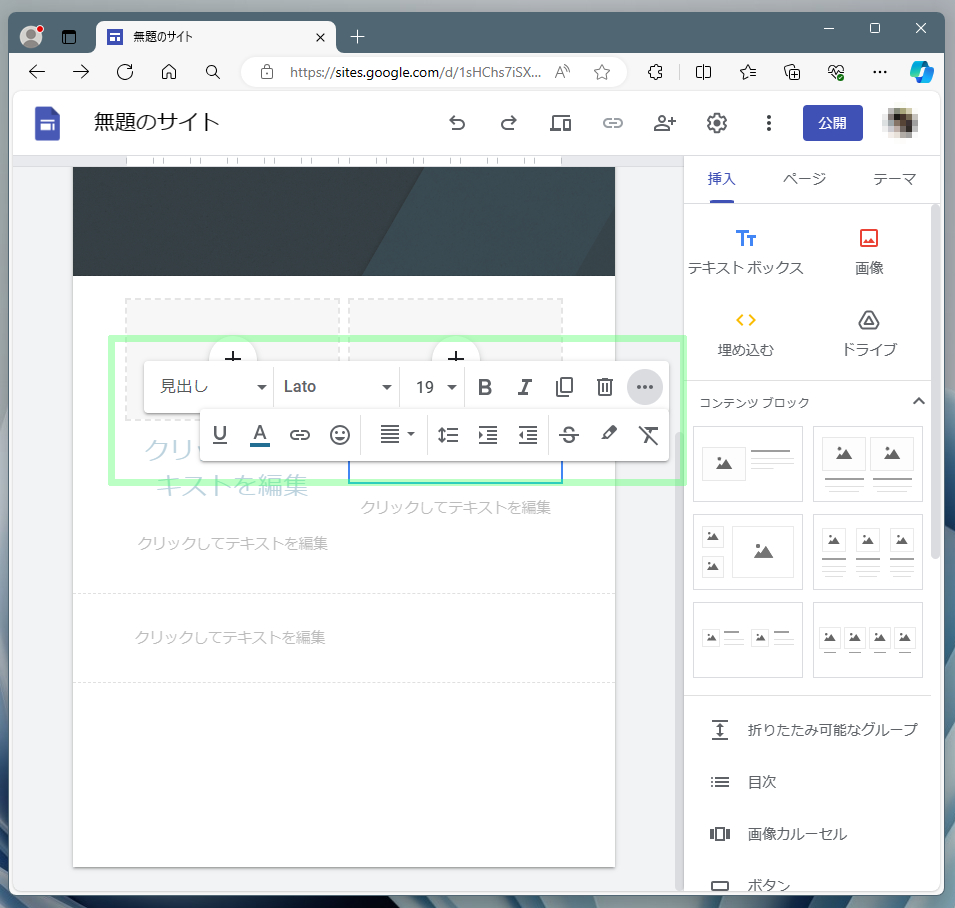Image resolution: width=955 pixels, height=908 pixels.
Task: Open the site preview icon
Action: pos(560,123)
